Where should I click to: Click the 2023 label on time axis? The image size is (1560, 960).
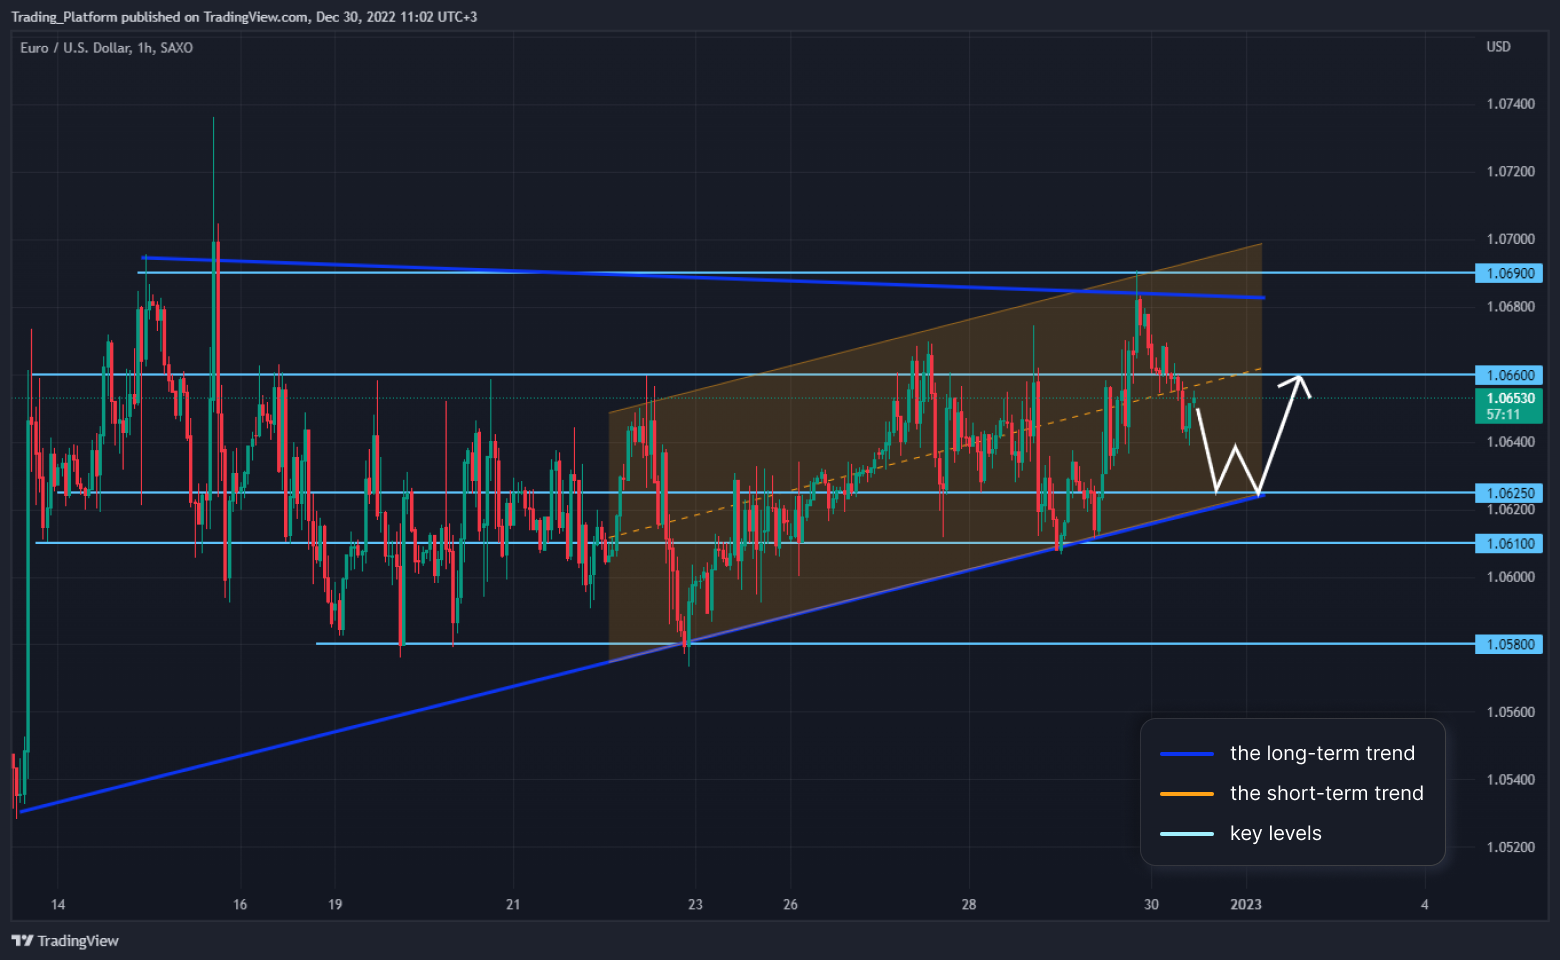[1246, 904]
